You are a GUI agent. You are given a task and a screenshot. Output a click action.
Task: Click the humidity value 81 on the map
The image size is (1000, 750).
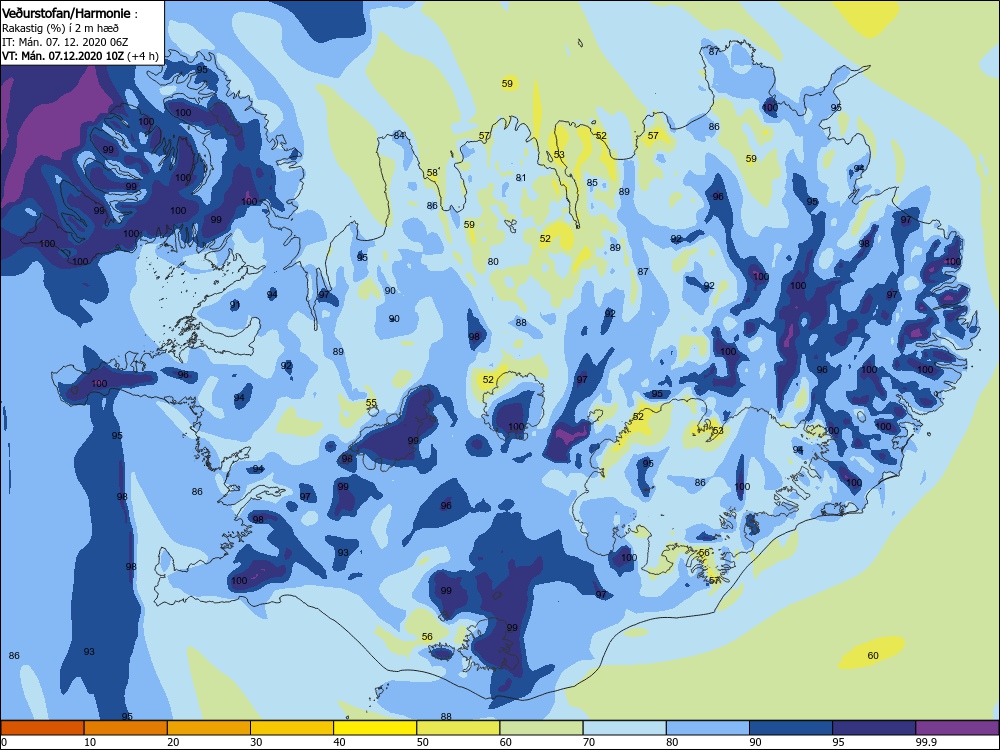(x=521, y=177)
